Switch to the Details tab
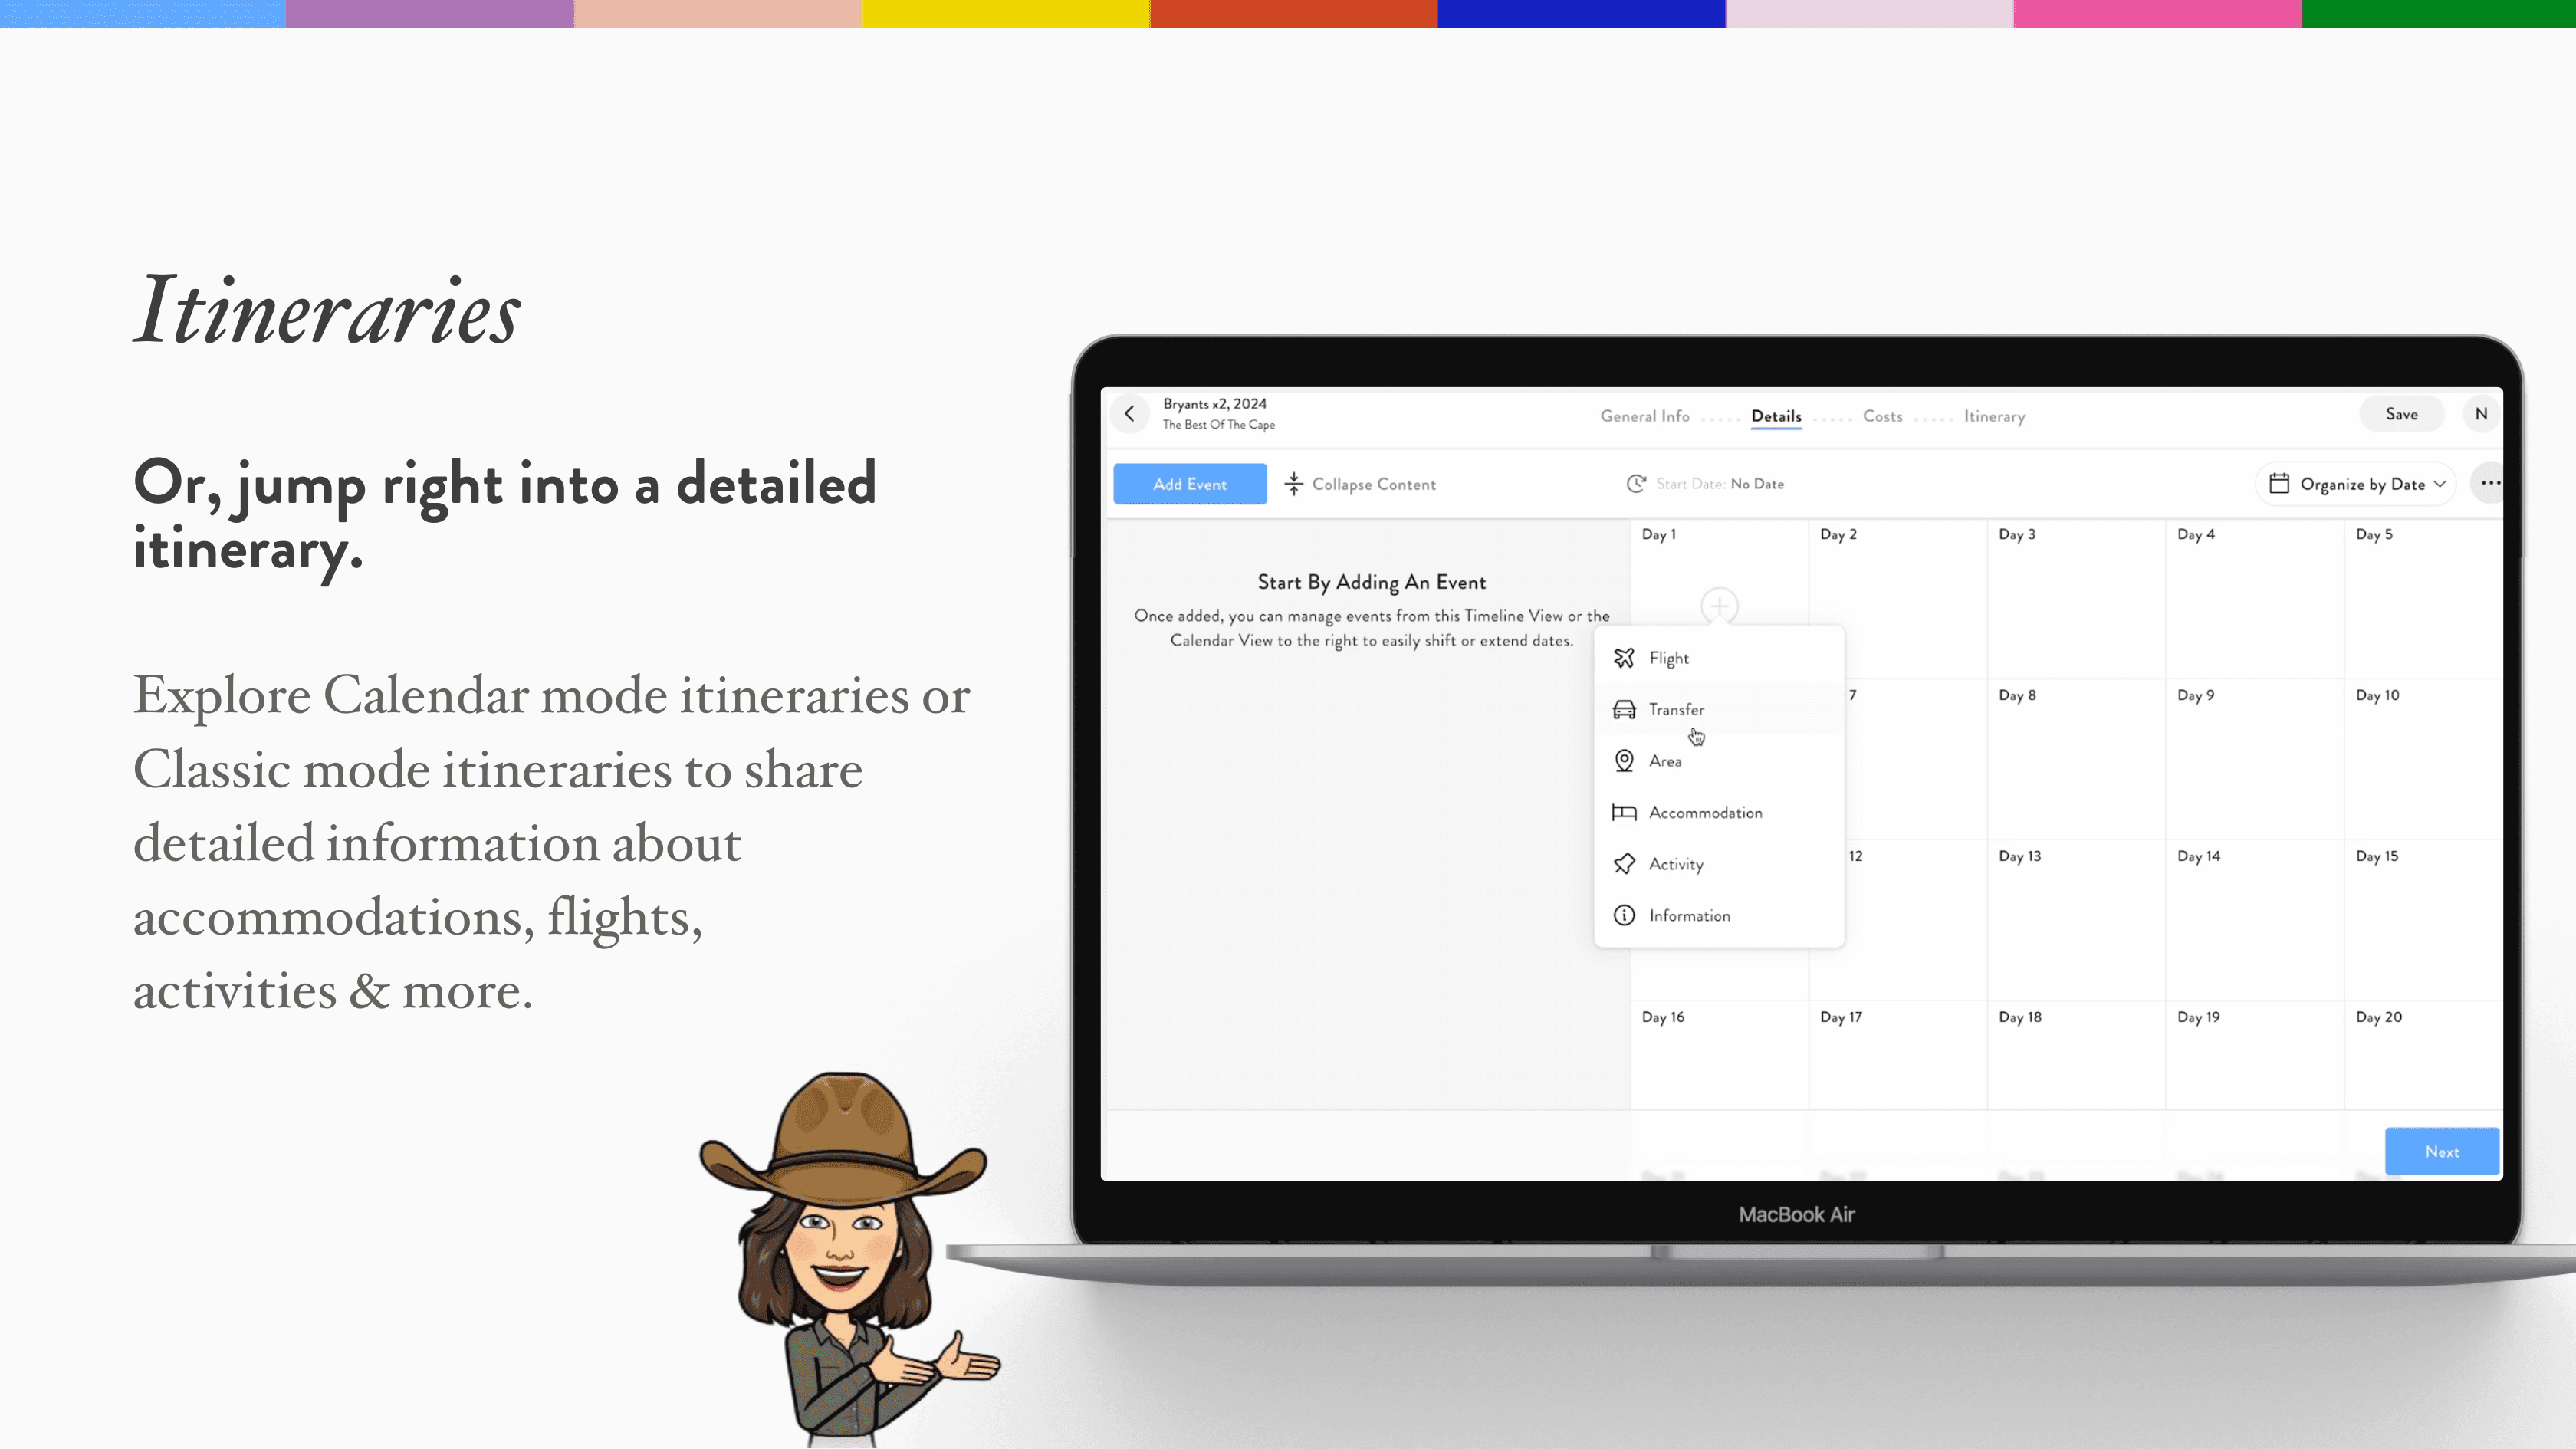Screen dimensions: 2576x1449 pos(1775,416)
